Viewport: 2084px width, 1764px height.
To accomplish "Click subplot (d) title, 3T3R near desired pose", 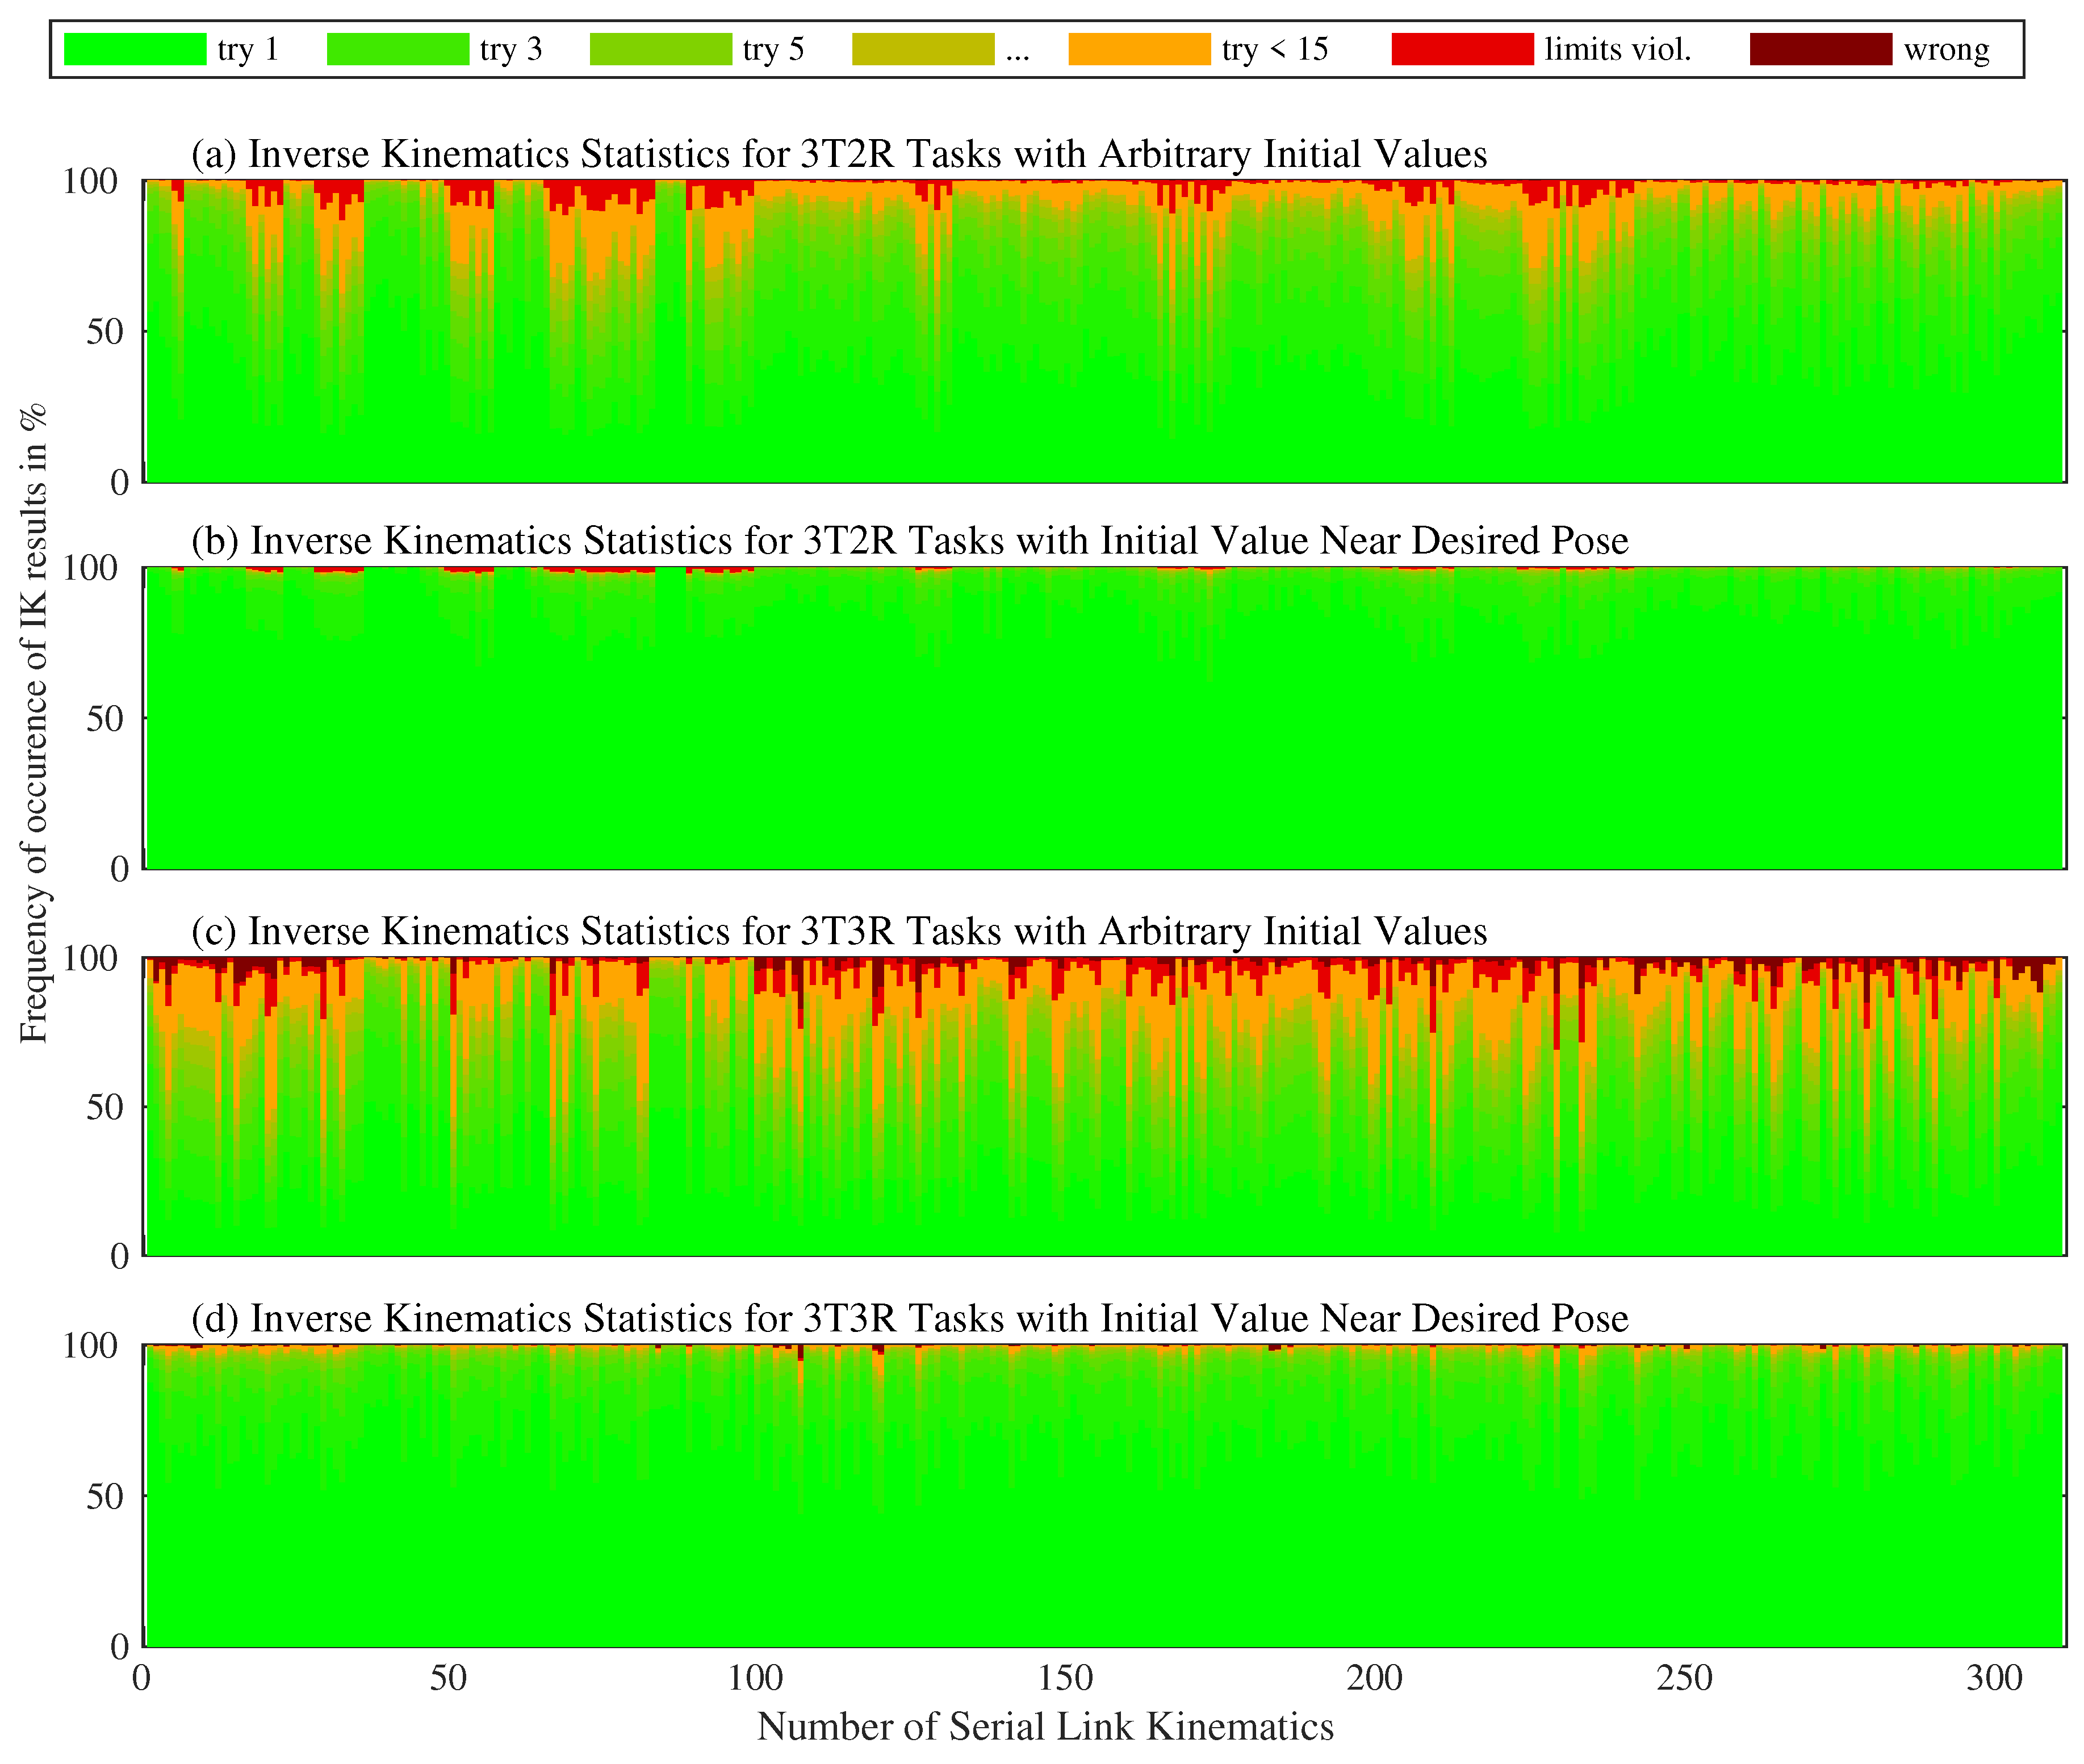I will point(909,1319).
